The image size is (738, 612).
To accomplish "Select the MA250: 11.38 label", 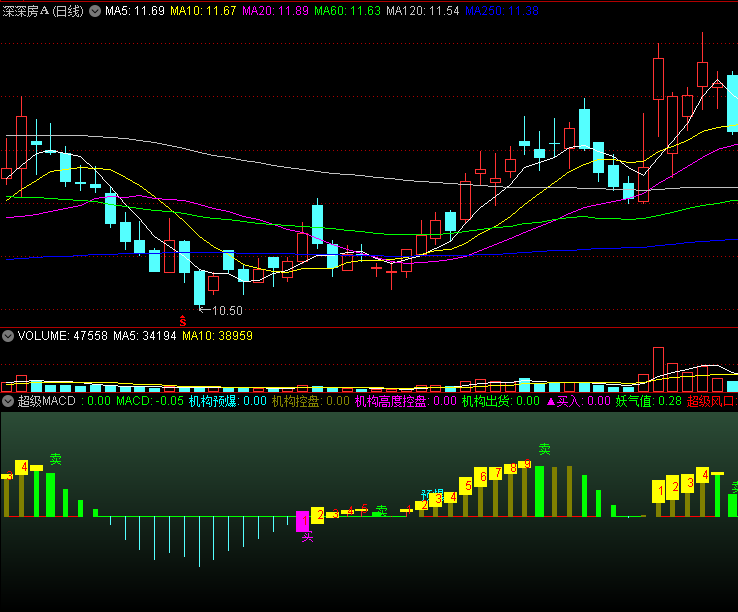I will 502,11.
